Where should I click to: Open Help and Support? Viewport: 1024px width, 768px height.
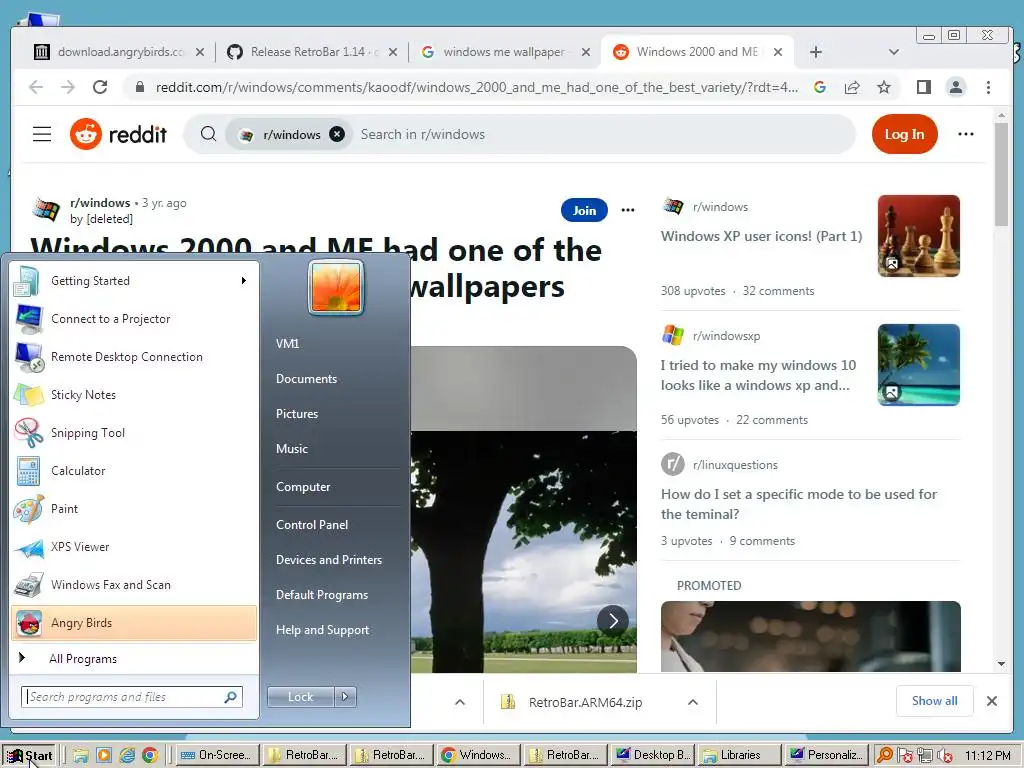pyautogui.click(x=323, y=630)
